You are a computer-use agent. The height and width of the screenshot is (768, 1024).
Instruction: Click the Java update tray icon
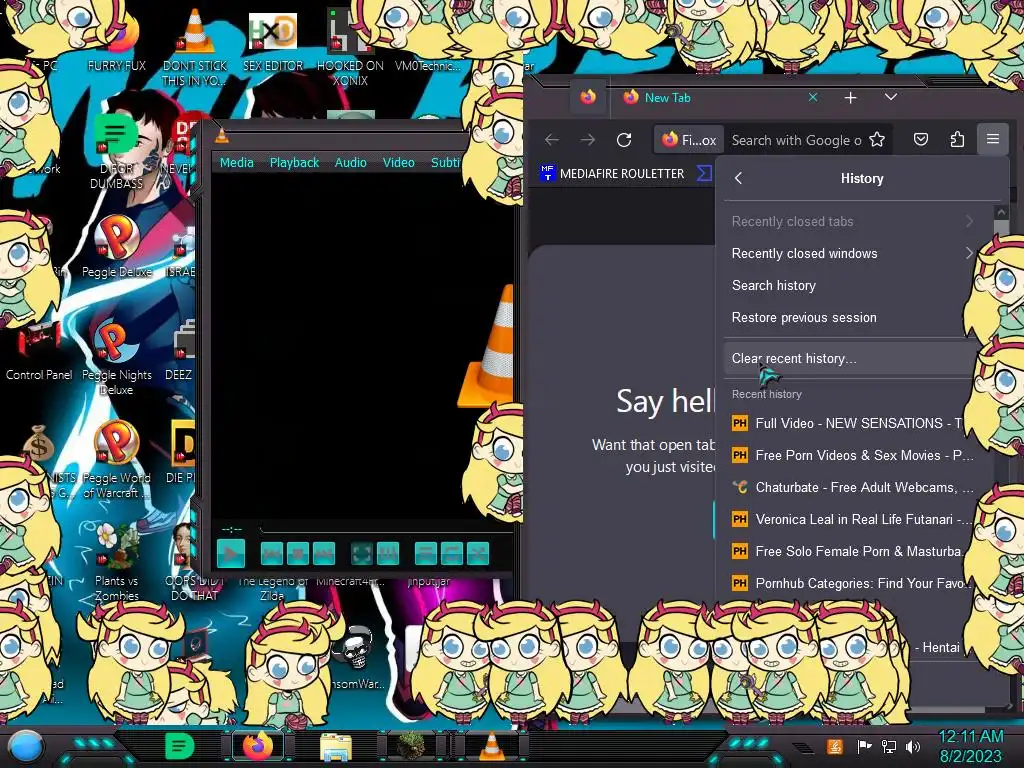[x=835, y=746]
